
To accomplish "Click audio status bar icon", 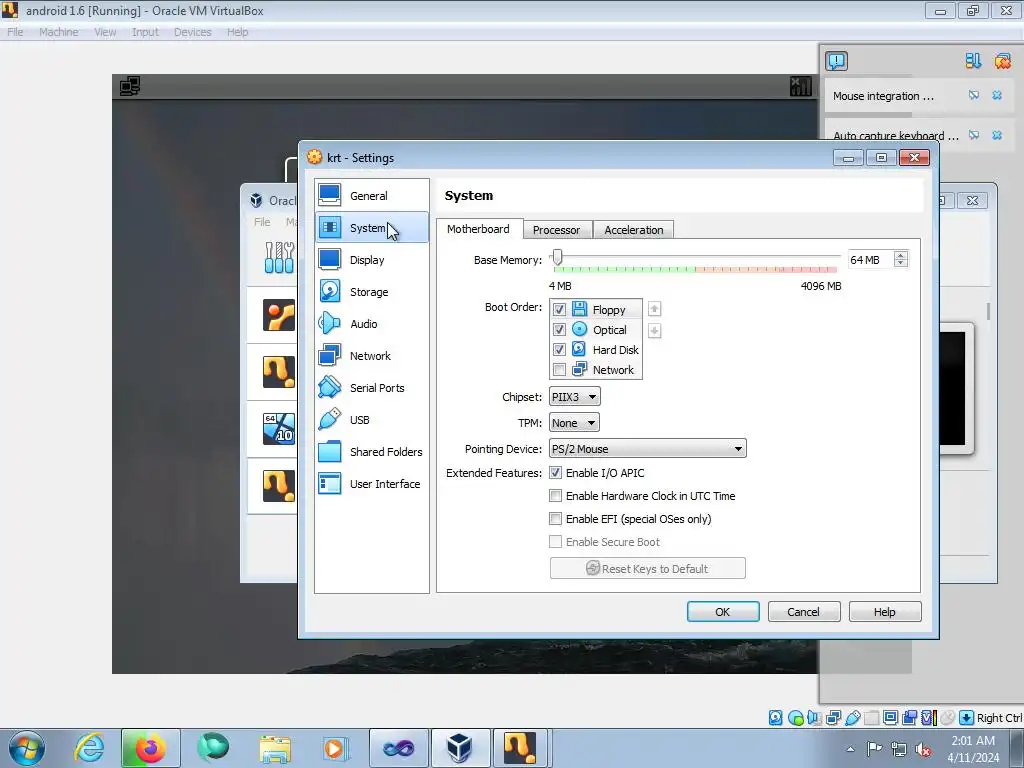I will pos(814,718).
